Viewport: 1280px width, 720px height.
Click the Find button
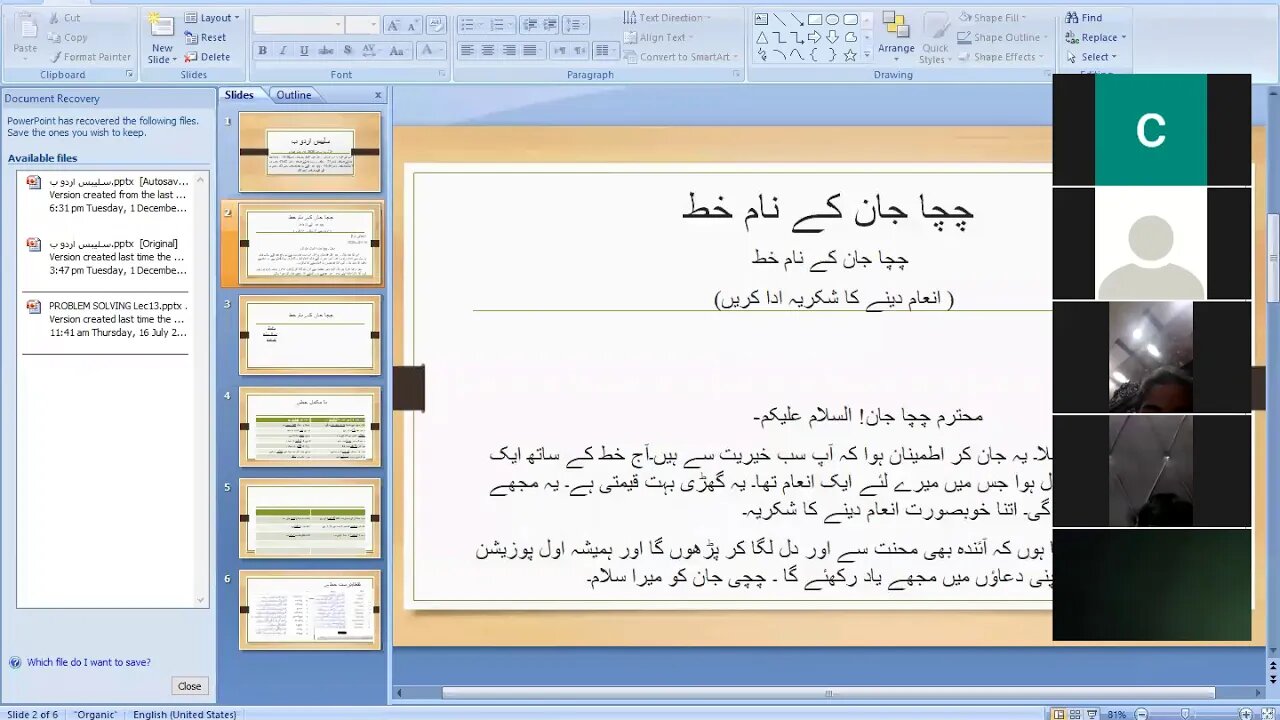(1084, 18)
